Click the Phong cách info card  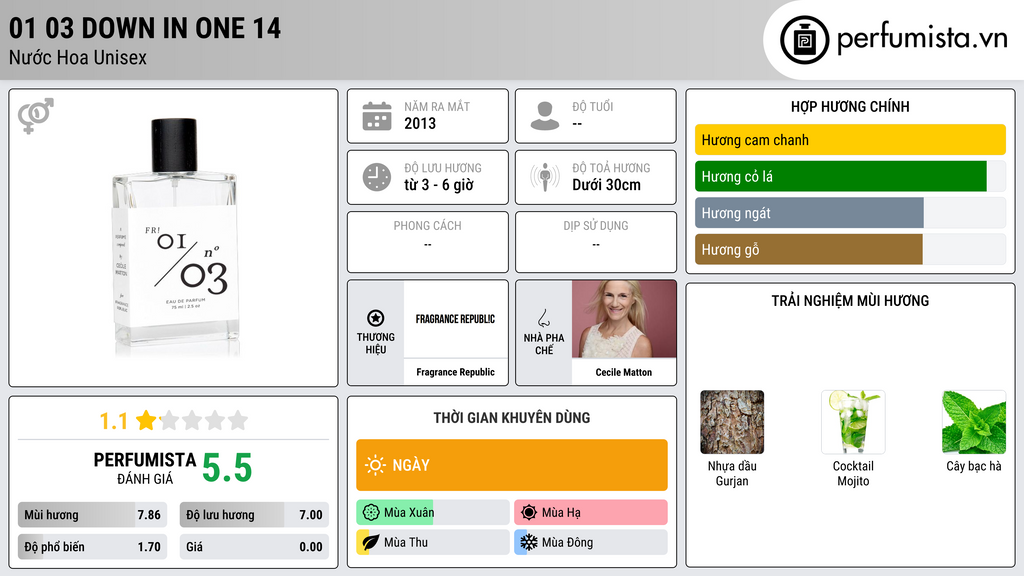[x=428, y=242]
